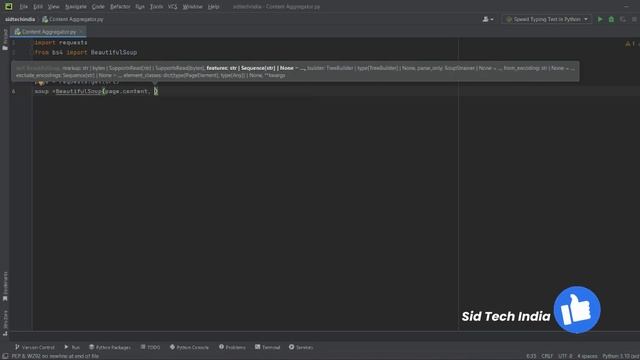Open the View menu
Image resolution: width=640 pixels, height=360 pixels.
53,7
